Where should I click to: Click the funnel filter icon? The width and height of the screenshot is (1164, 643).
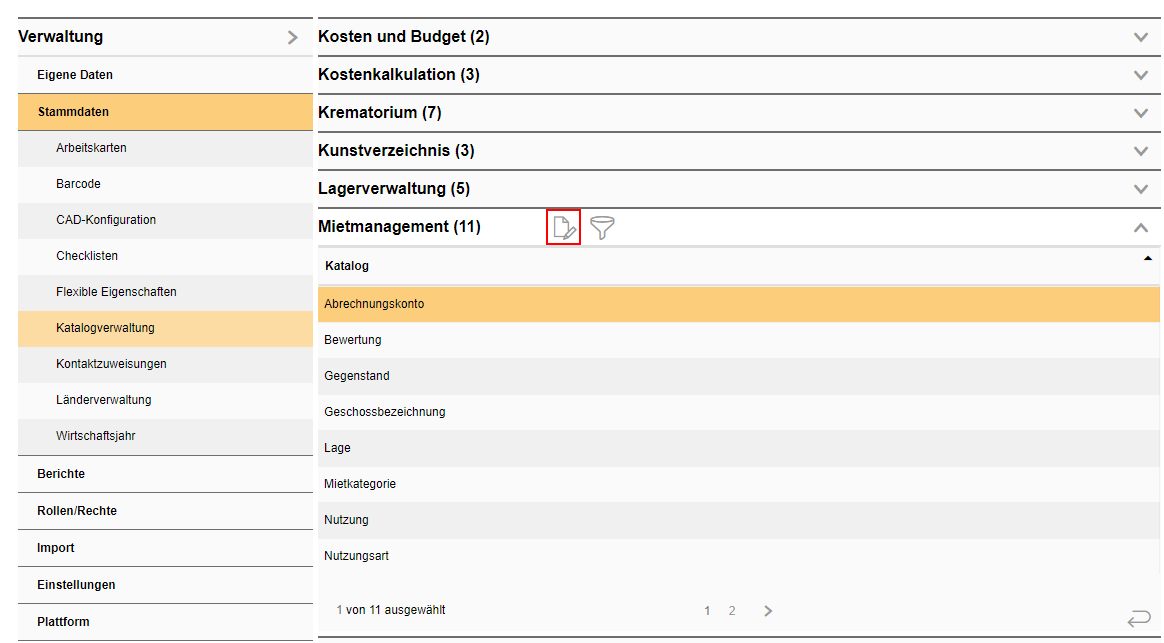click(602, 228)
